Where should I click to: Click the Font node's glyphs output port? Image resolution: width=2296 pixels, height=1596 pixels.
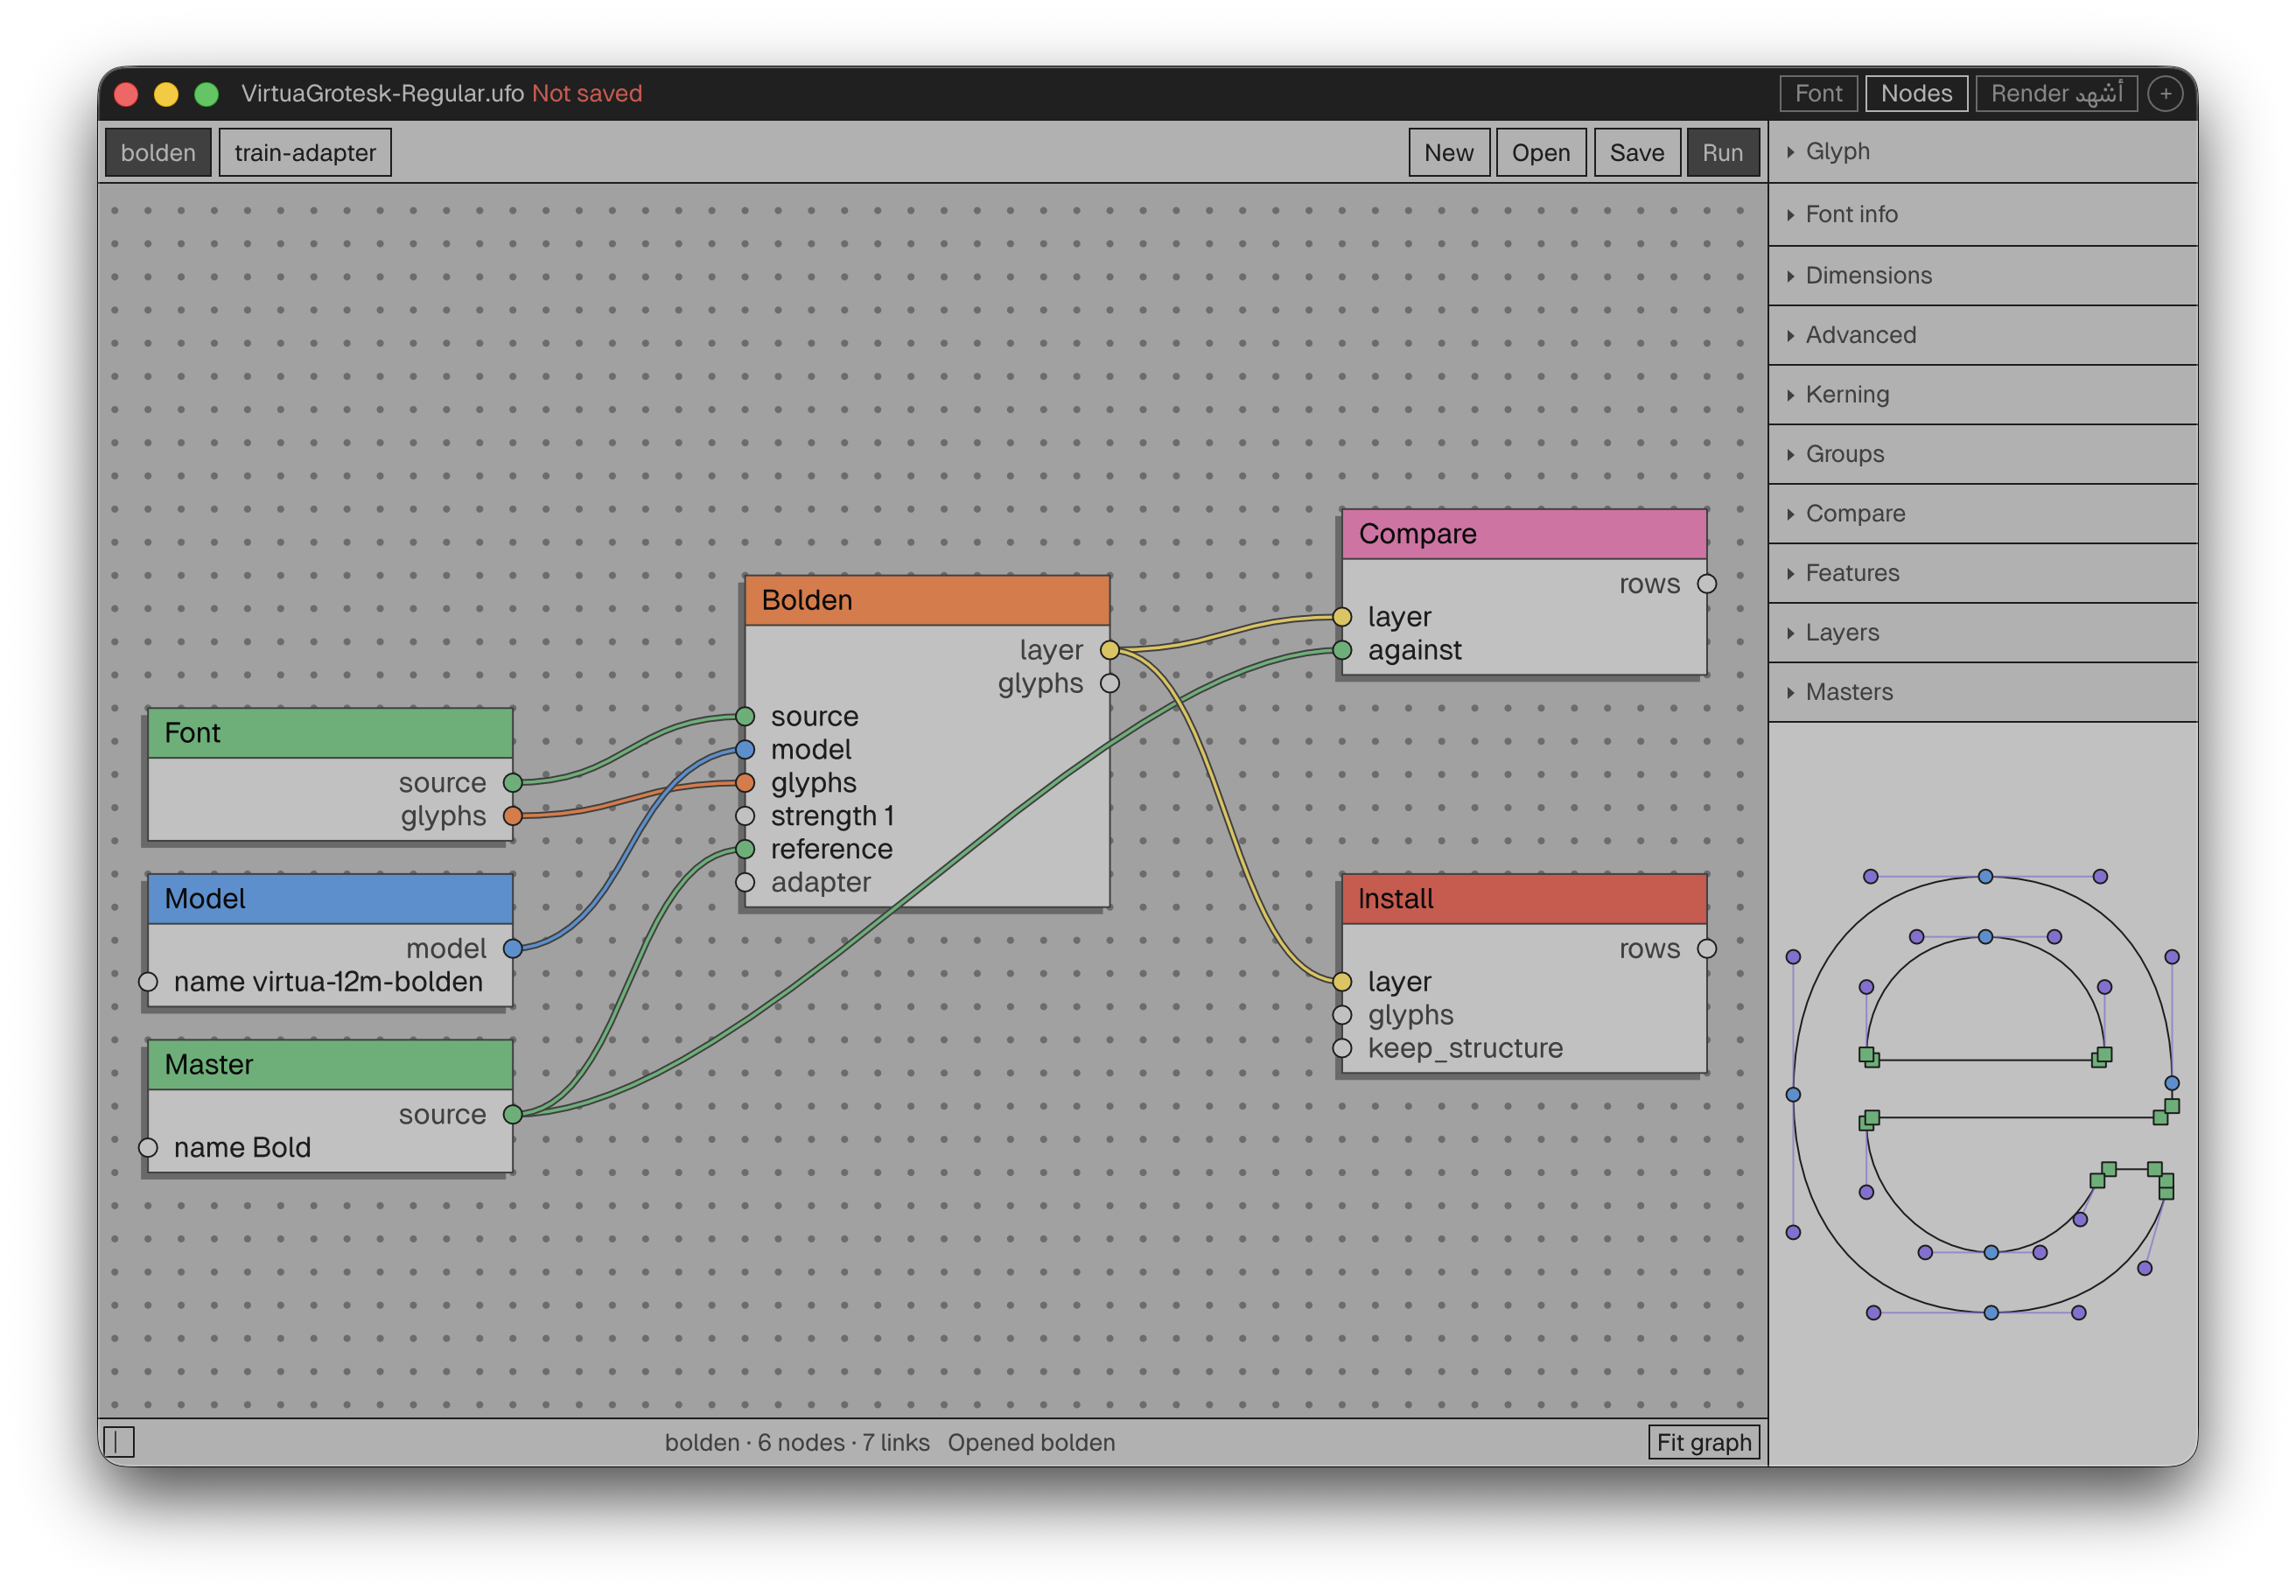[x=512, y=816]
